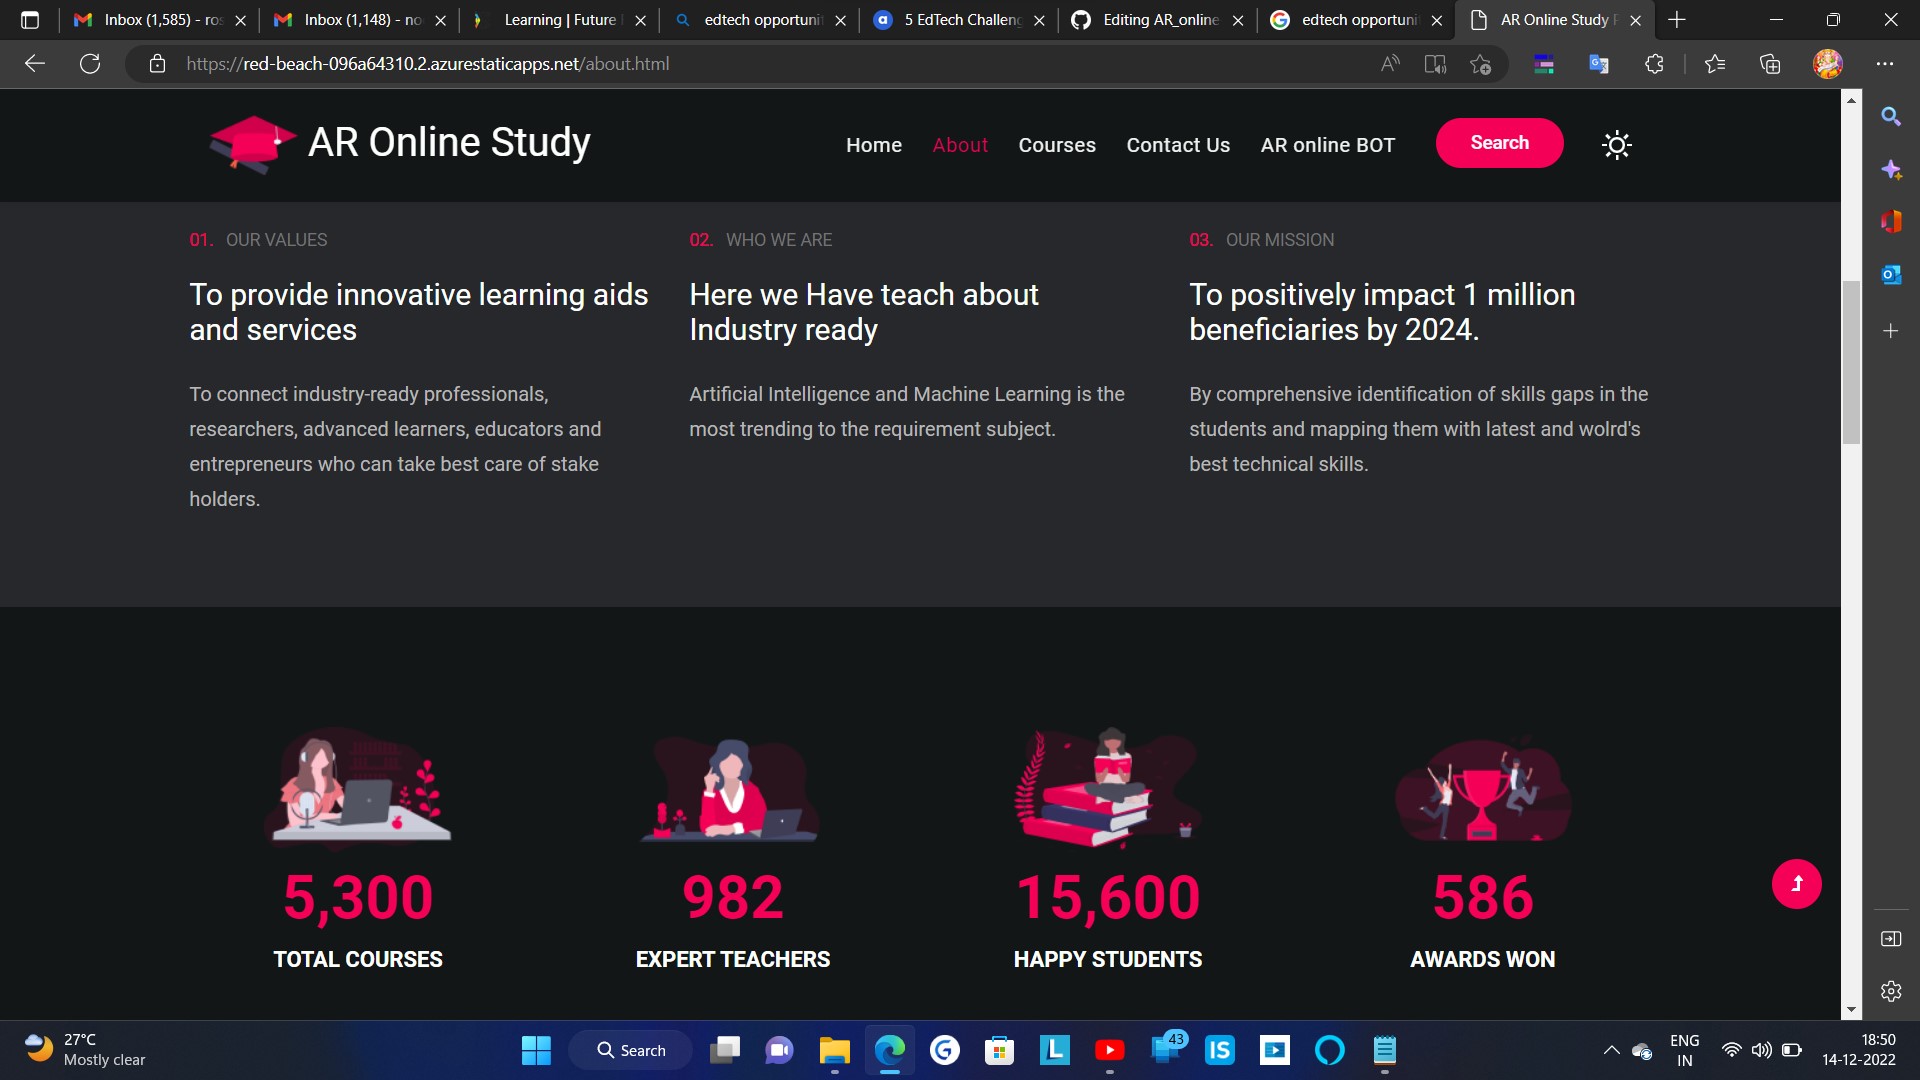Open the Edge sidebar panel toggle

click(1892, 939)
